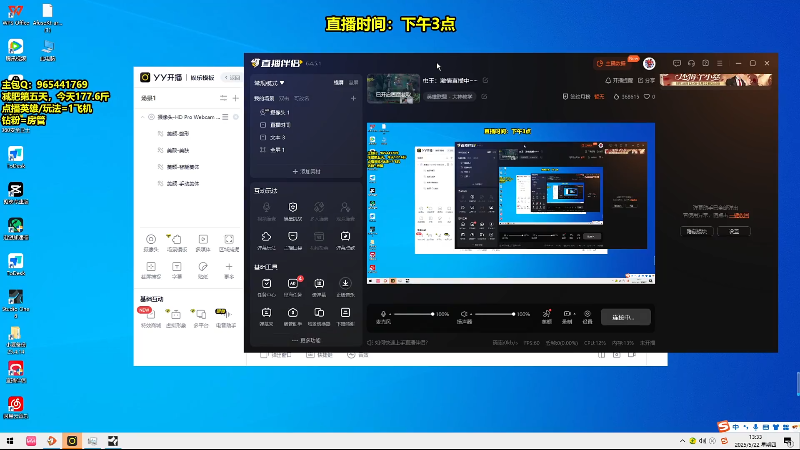
Task: Select the third scene tab in scene row
Action: point(302,98)
